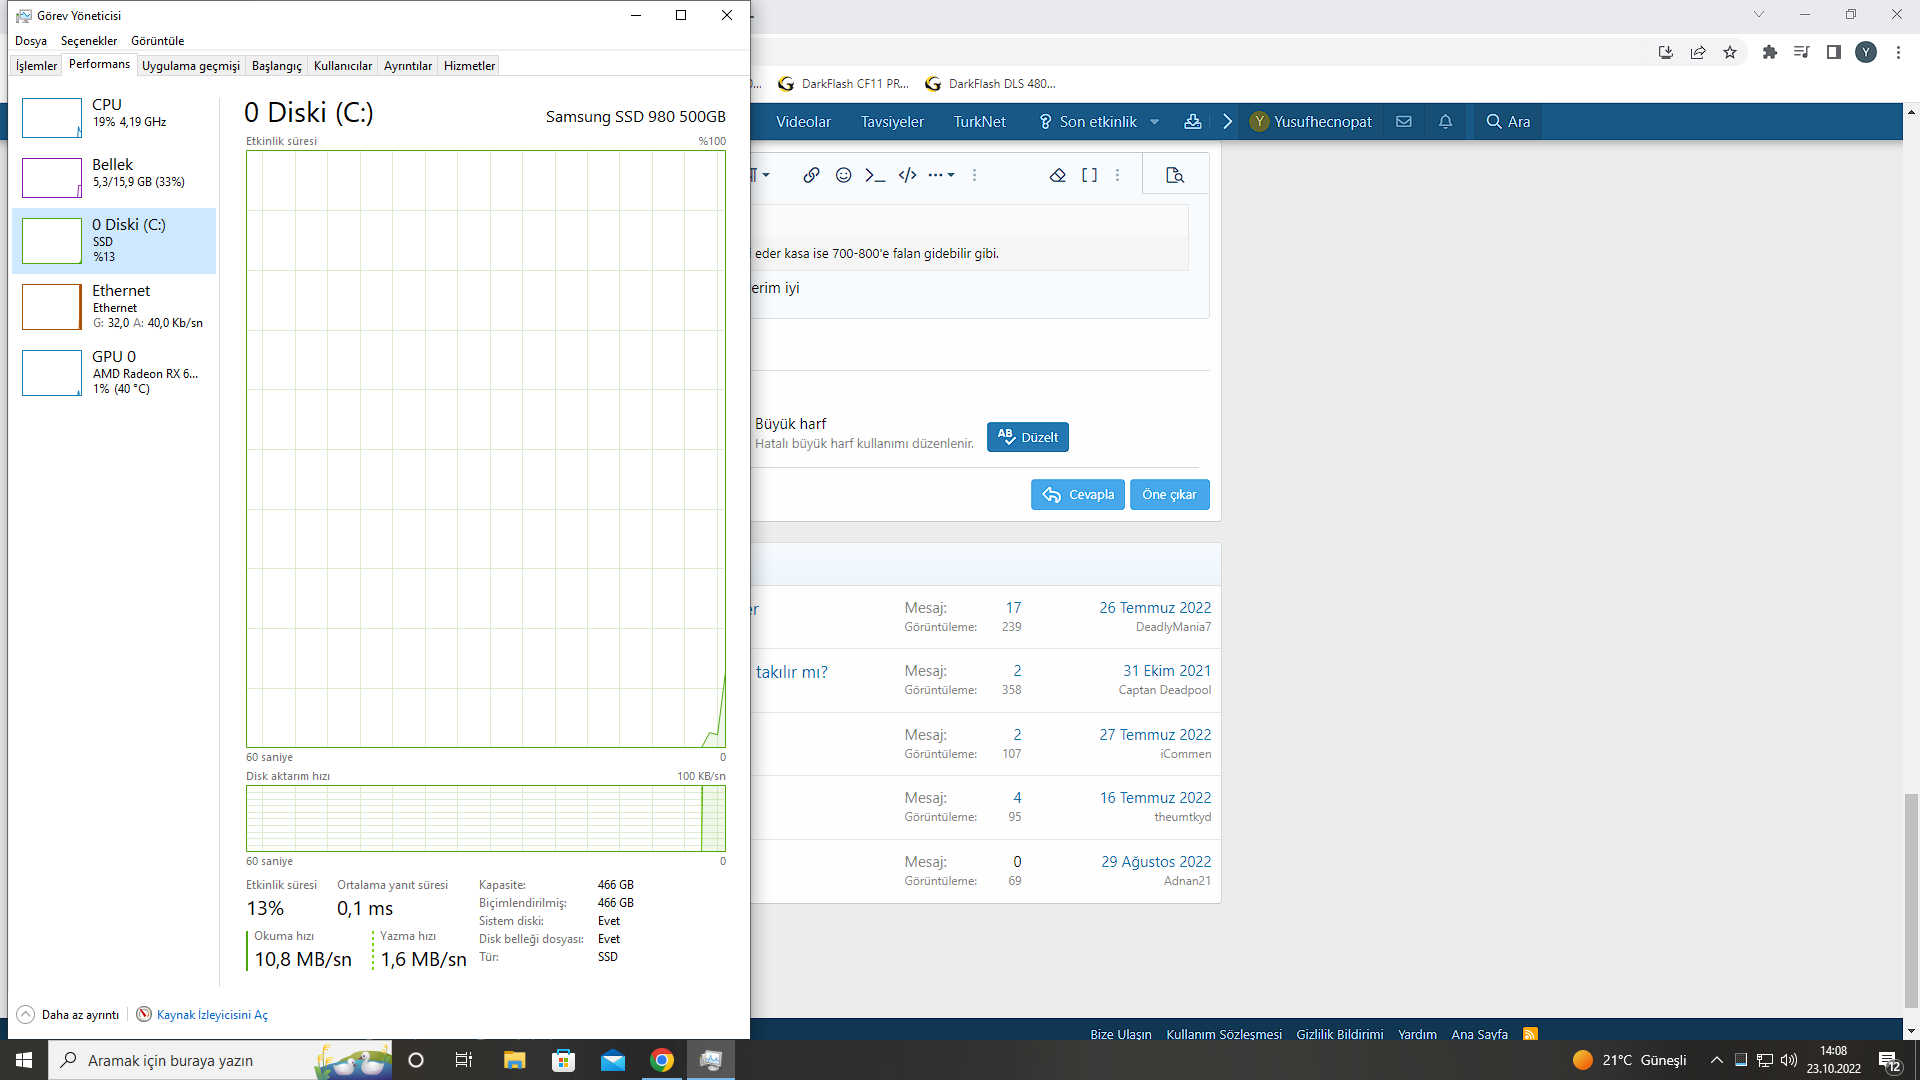Click the insert link icon in editor
Image resolution: width=1920 pixels, height=1080 pixels.
(811, 175)
